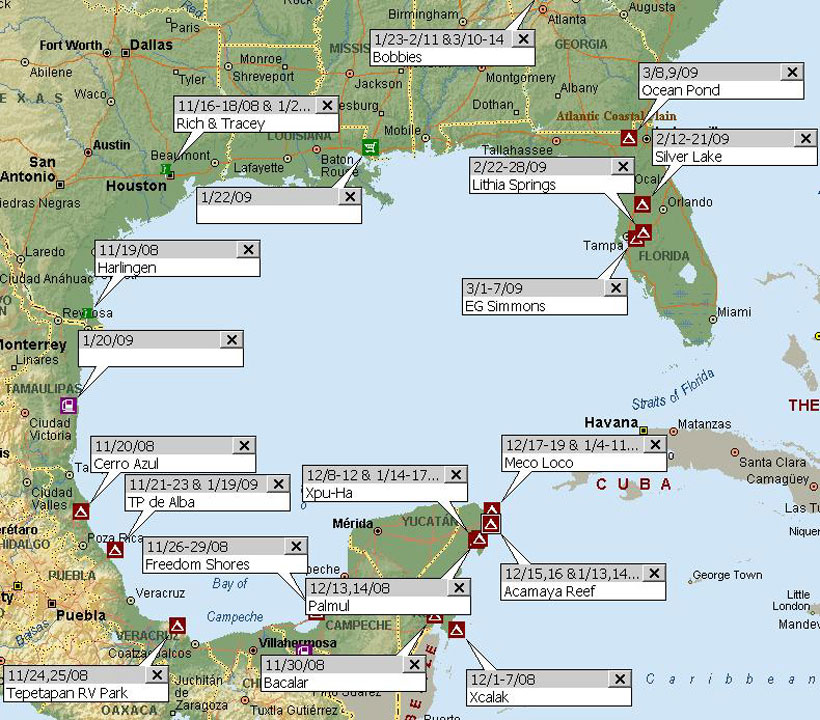This screenshot has height=720, width=820.
Task: Select the Ocean Pond campsite marker east of Tallahassee
Action: point(629,138)
